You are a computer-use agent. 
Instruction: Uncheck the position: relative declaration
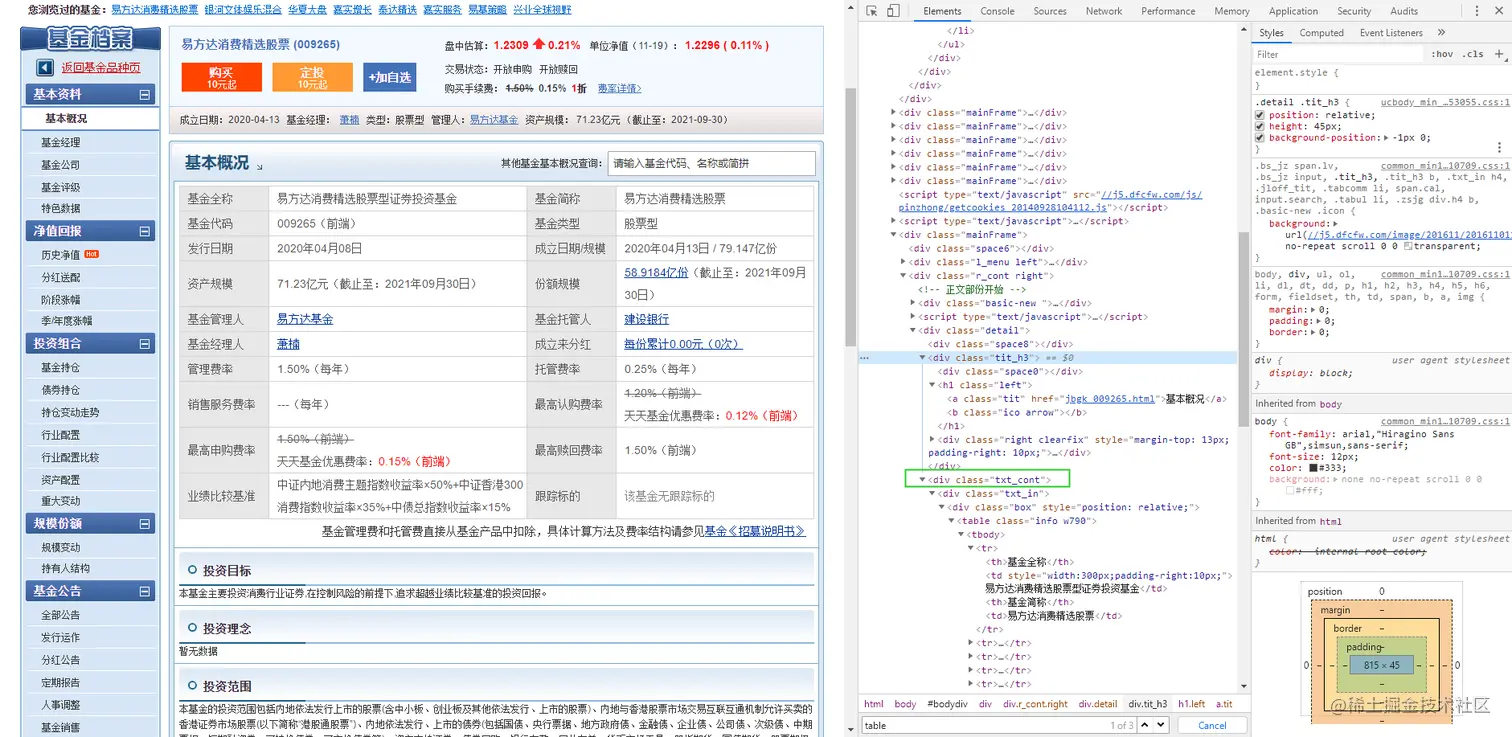(1260, 115)
